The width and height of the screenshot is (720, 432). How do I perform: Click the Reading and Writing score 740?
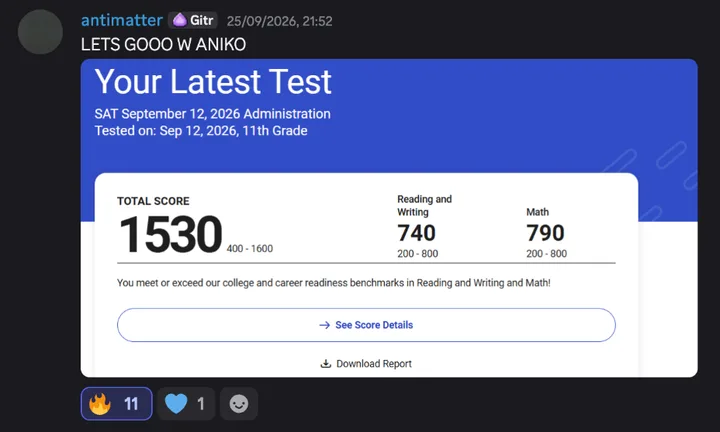click(x=416, y=233)
